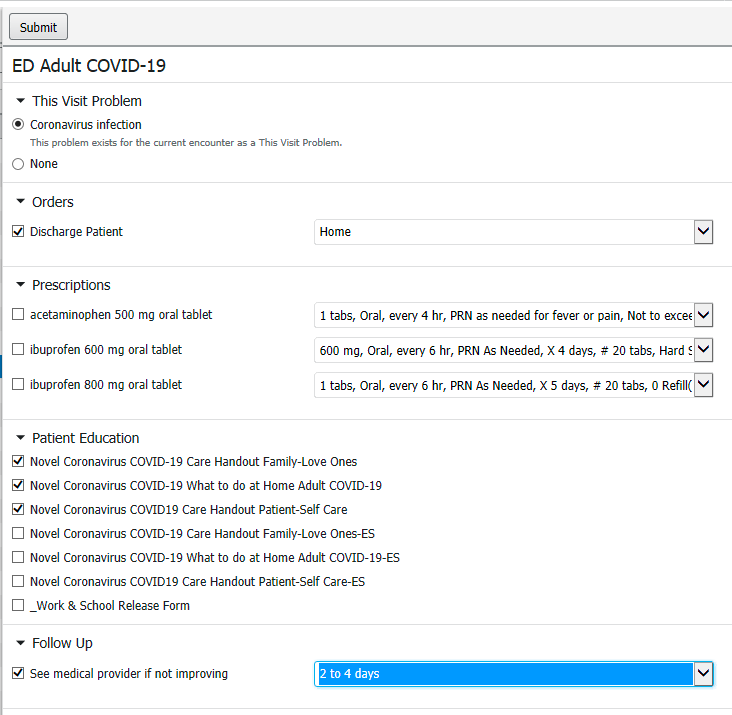Collapse the Prescriptions section triangle
Viewport: 732px width, 715px height.
(x=21, y=285)
